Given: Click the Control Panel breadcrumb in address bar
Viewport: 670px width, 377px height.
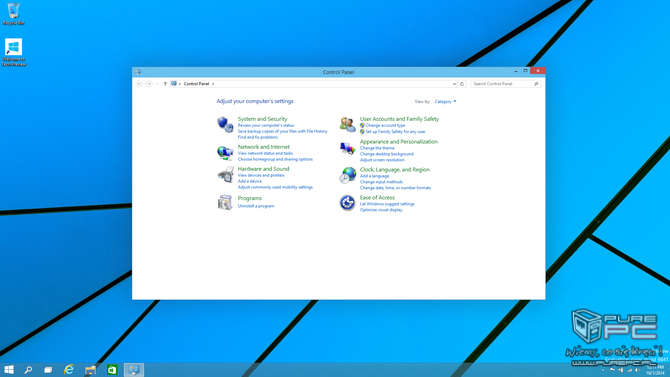Looking at the screenshot, I should pos(196,84).
